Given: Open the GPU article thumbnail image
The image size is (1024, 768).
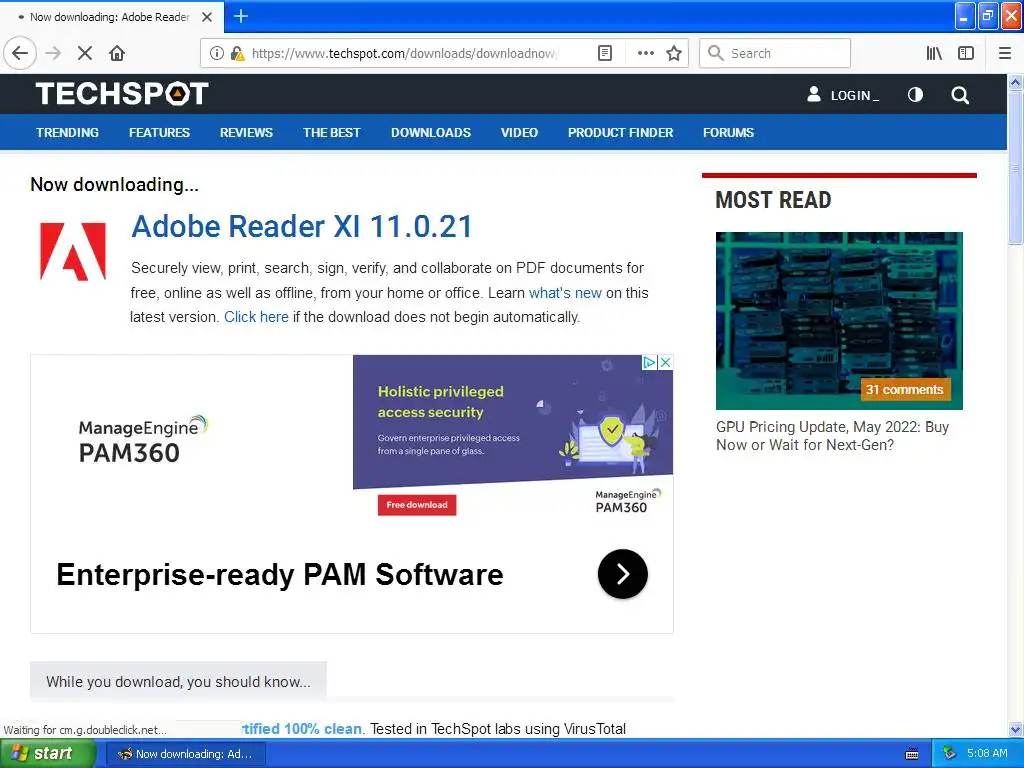Looking at the screenshot, I should pyautogui.click(x=839, y=321).
